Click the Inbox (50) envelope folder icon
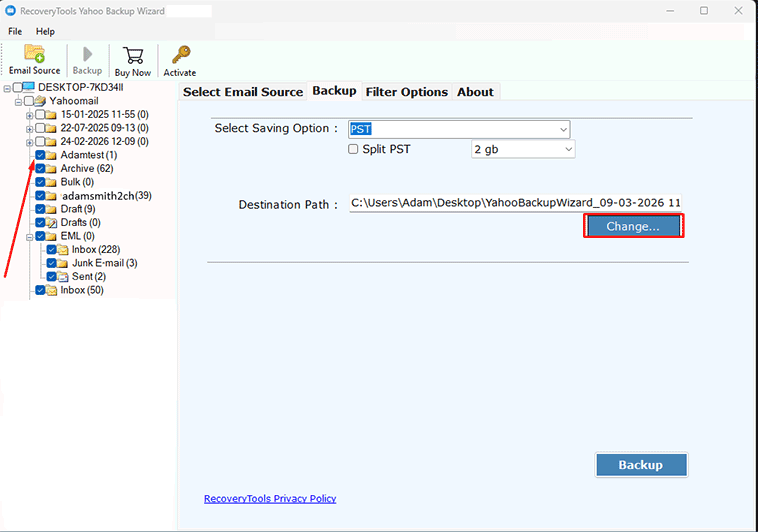Image resolution: width=758 pixels, height=532 pixels. (x=52, y=290)
